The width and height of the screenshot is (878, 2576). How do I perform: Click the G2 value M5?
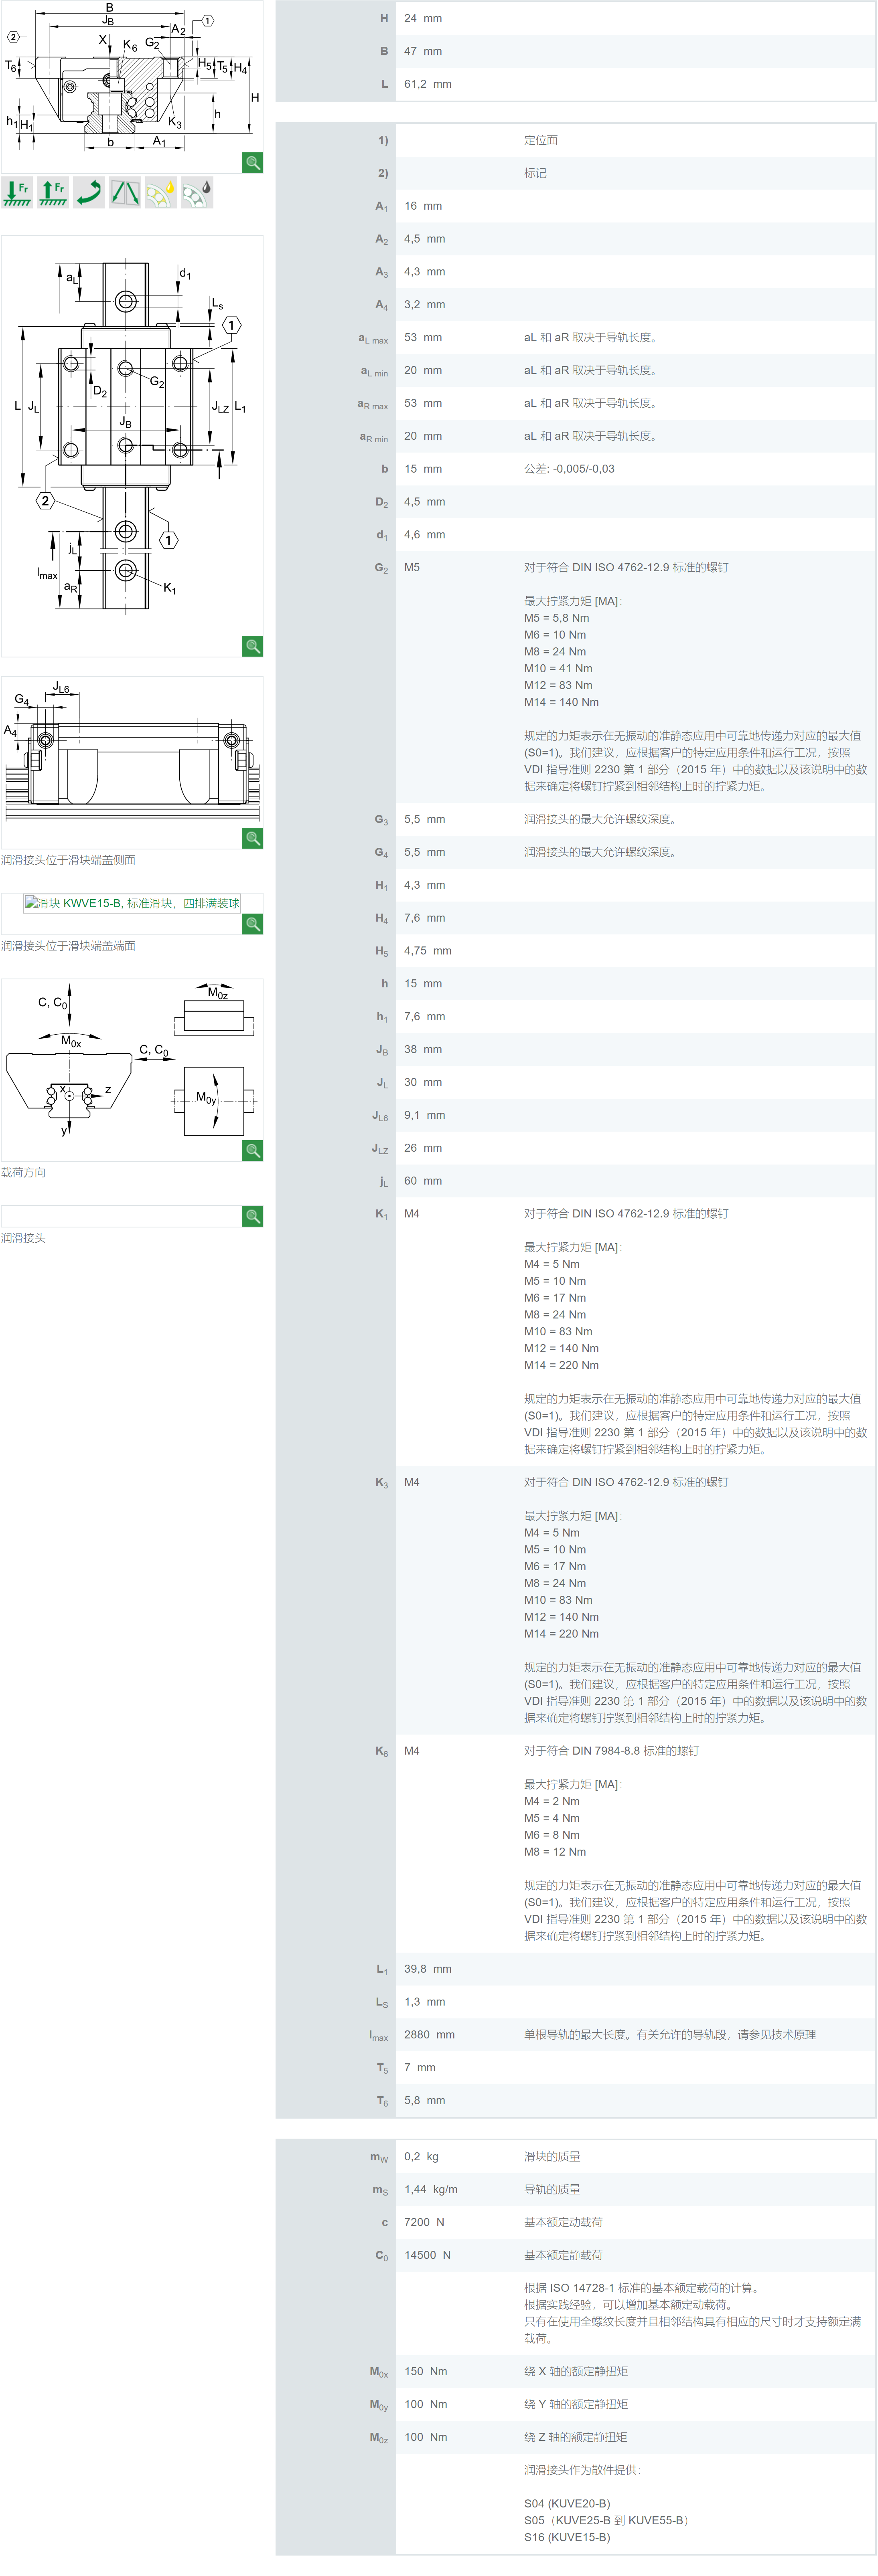[412, 567]
